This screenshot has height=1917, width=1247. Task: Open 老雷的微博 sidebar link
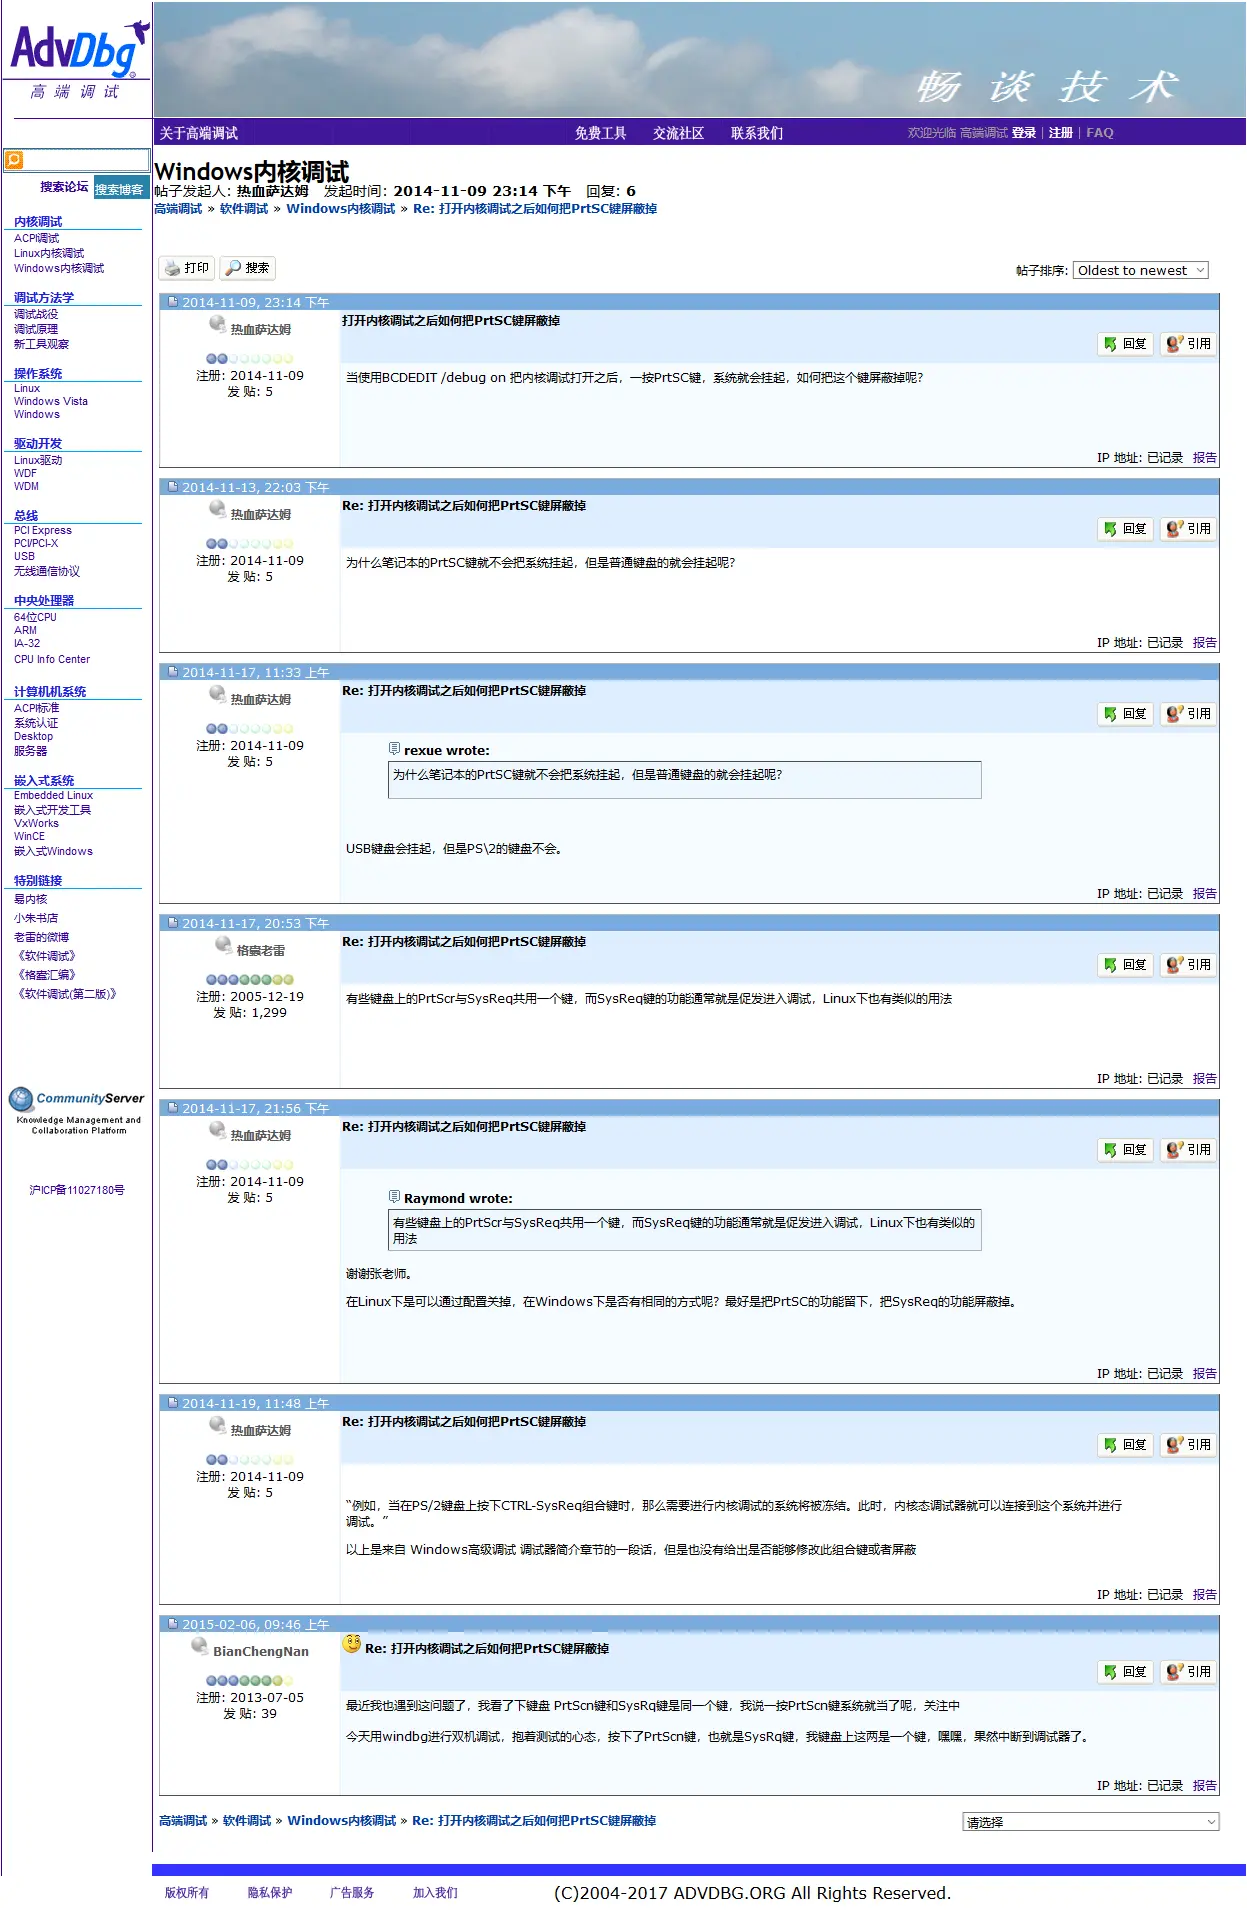click(x=41, y=937)
